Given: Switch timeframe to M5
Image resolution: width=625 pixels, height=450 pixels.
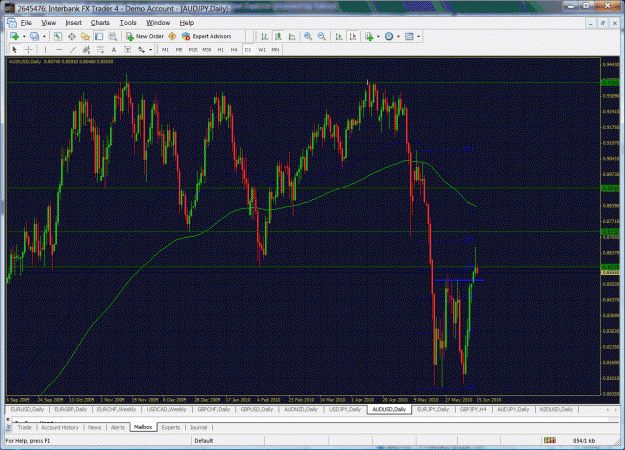Looking at the screenshot, I should click(x=179, y=49).
